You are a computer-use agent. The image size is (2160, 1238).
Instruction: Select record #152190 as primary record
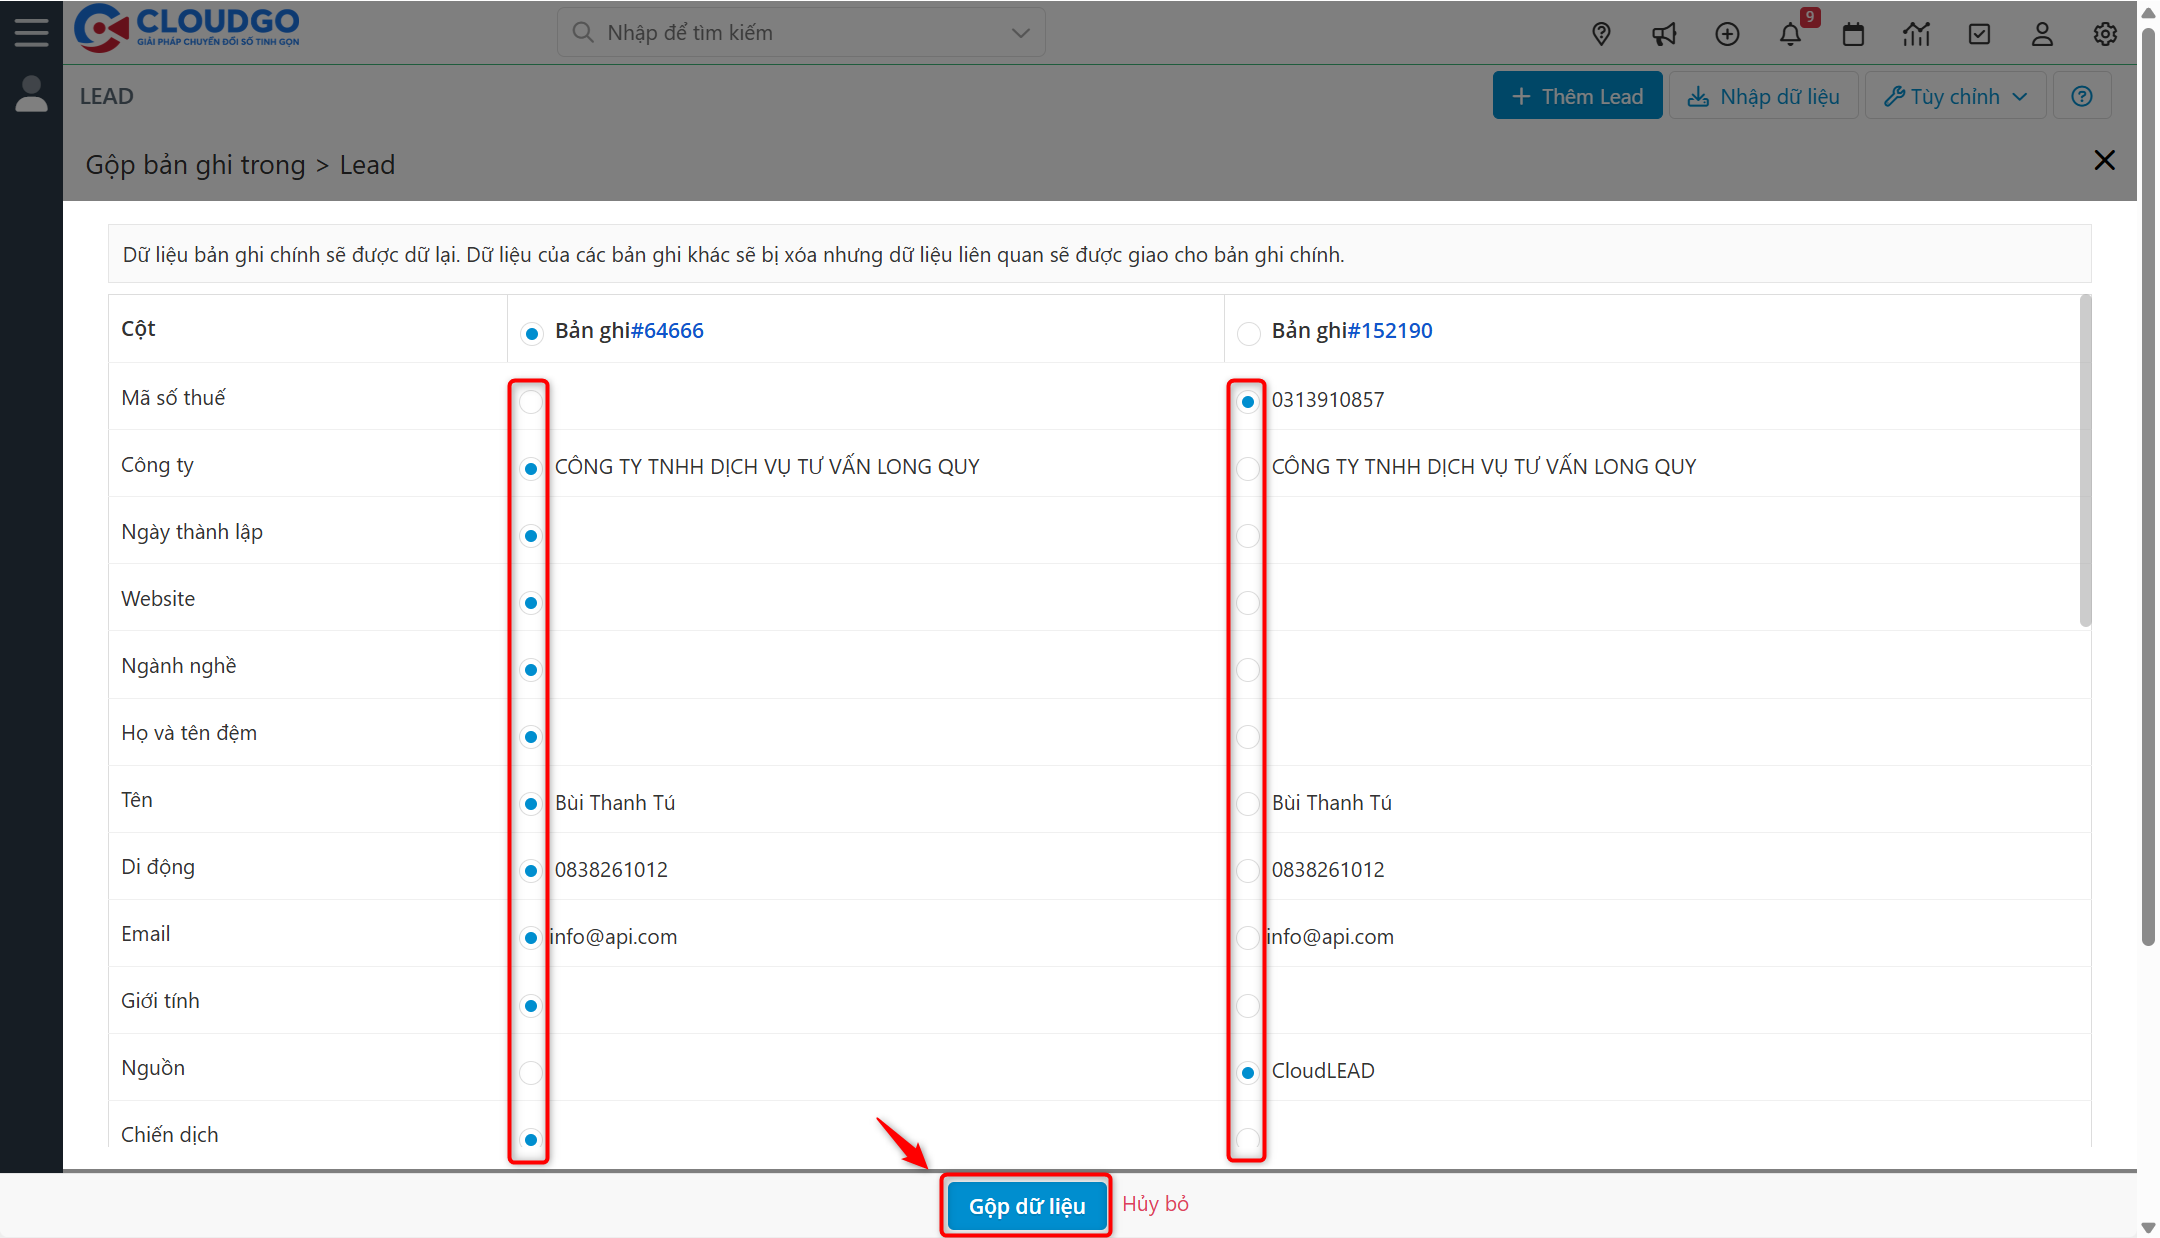click(1248, 333)
